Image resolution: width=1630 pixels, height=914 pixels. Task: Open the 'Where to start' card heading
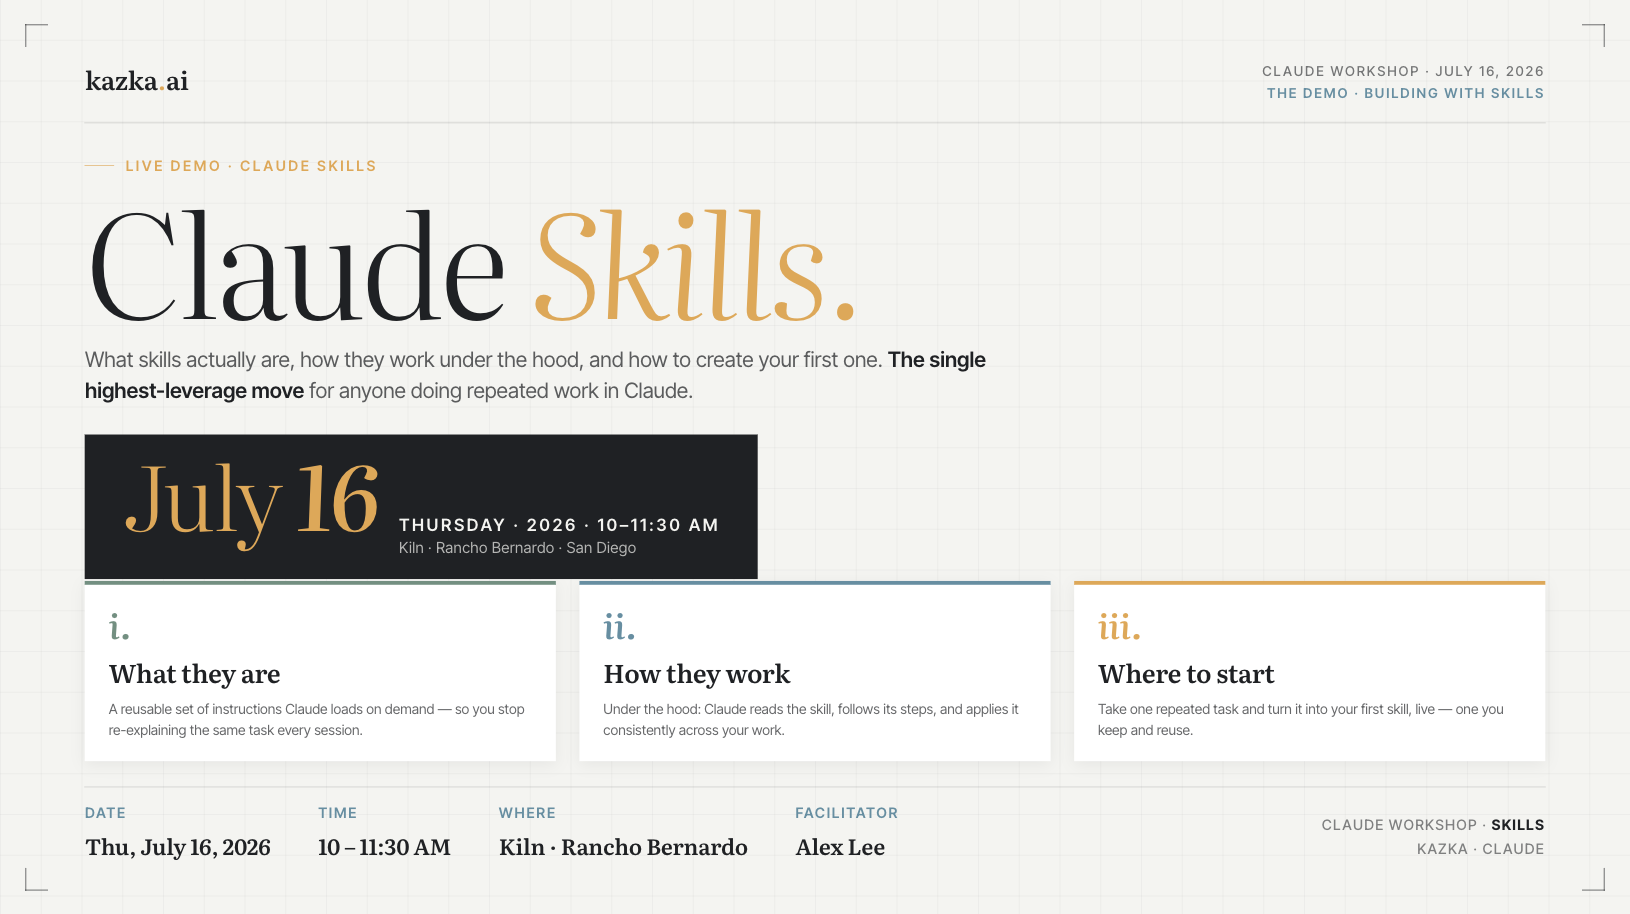(1186, 674)
